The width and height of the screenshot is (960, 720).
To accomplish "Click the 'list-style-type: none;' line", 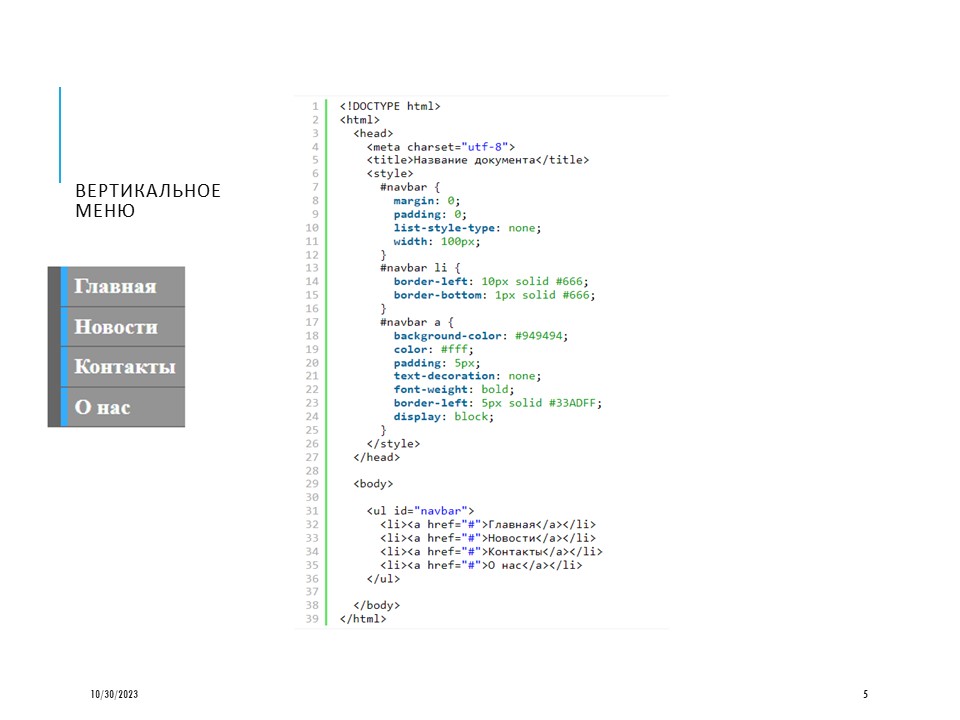I will point(467,228).
